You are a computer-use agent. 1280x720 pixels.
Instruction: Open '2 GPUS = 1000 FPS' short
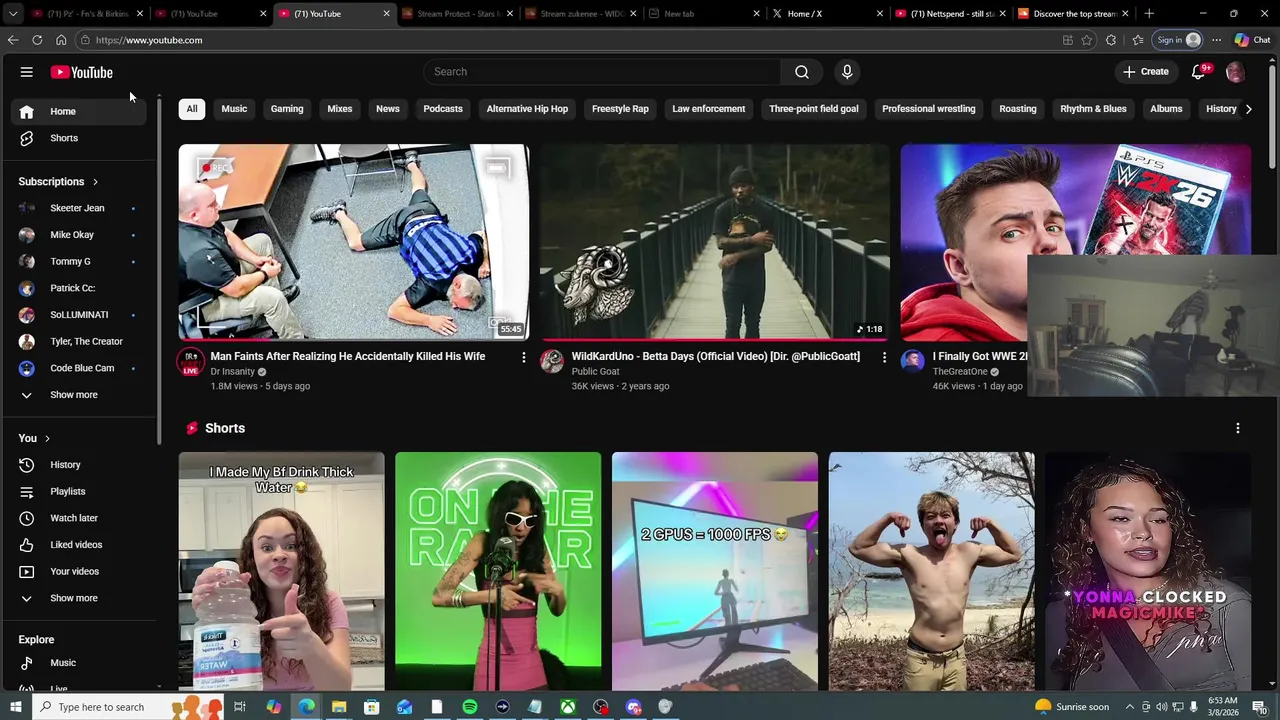tap(715, 571)
